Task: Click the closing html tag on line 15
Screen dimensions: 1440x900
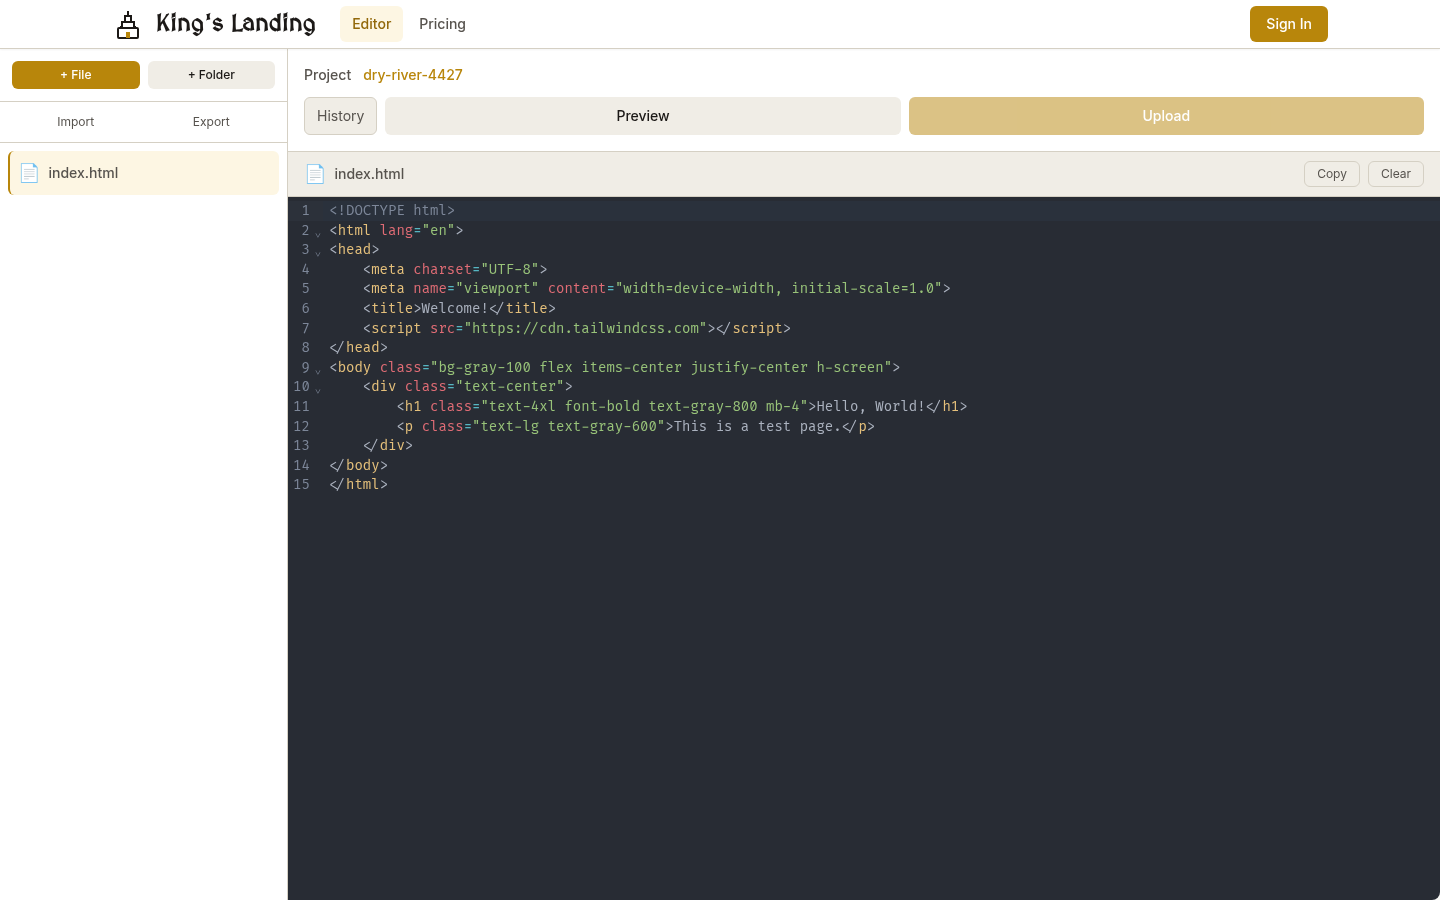Action: (359, 484)
